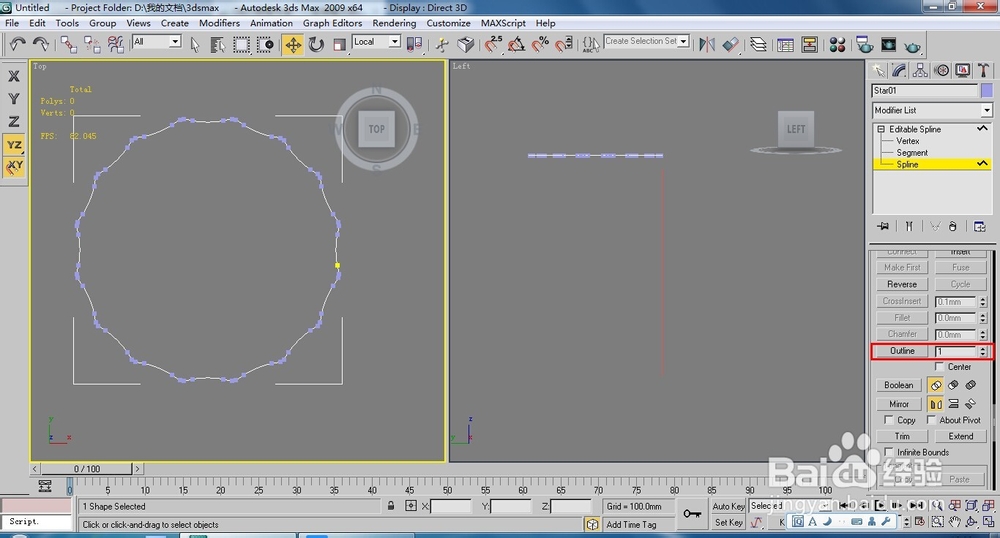Click Bind to Space Warp icon

click(115, 44)
